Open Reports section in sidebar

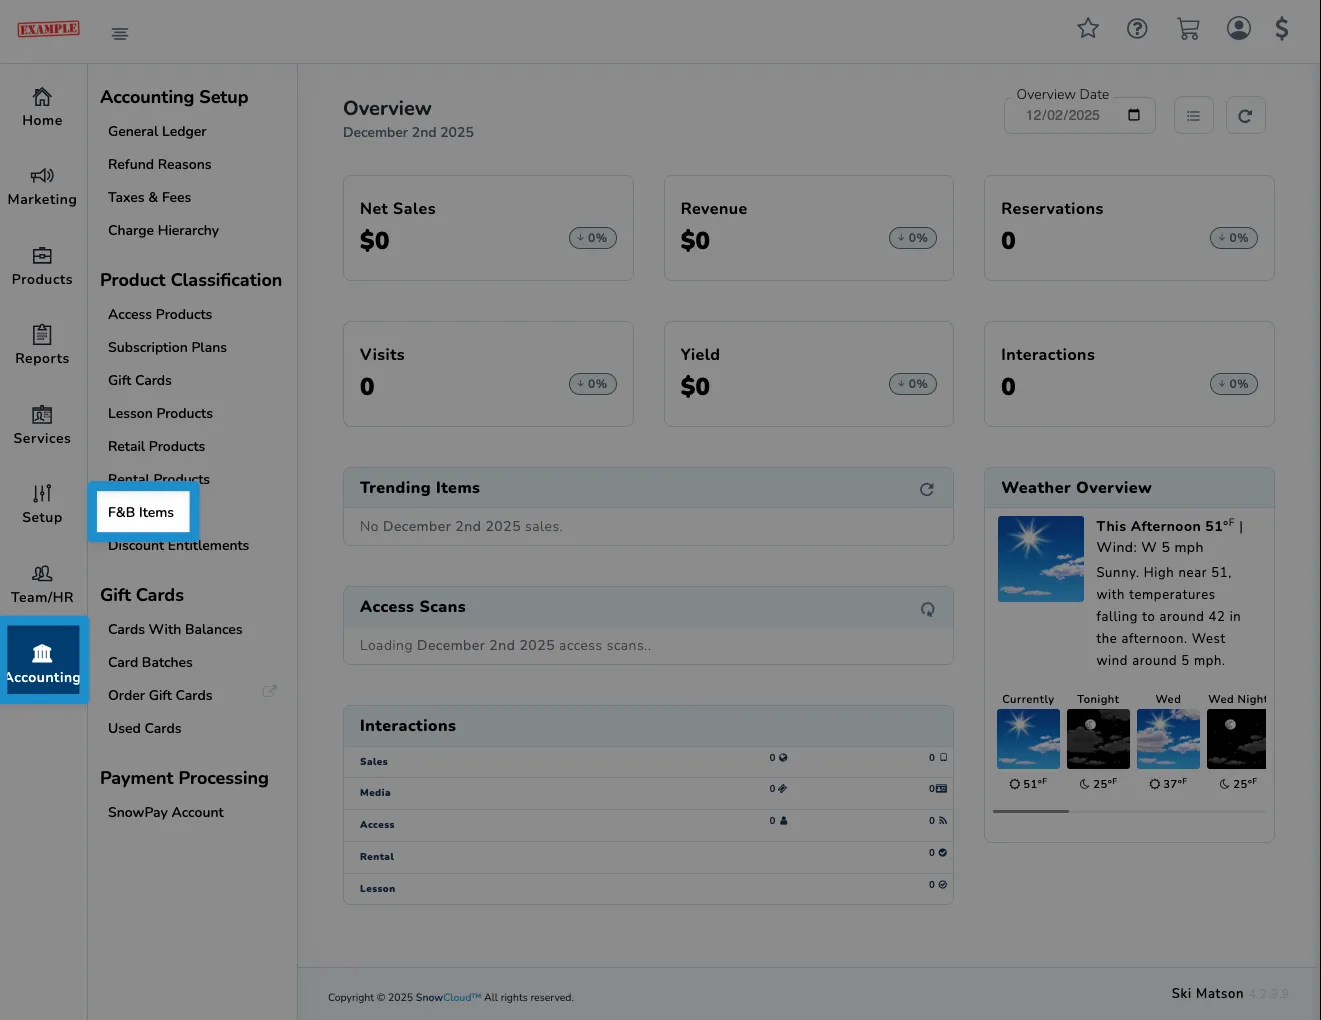42,346
